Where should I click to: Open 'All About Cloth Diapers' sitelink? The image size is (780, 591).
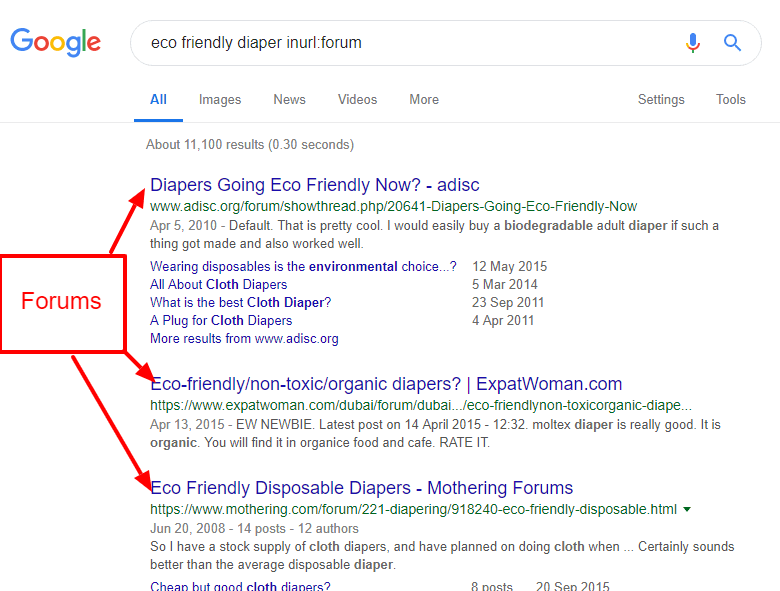tap(219, 285)
